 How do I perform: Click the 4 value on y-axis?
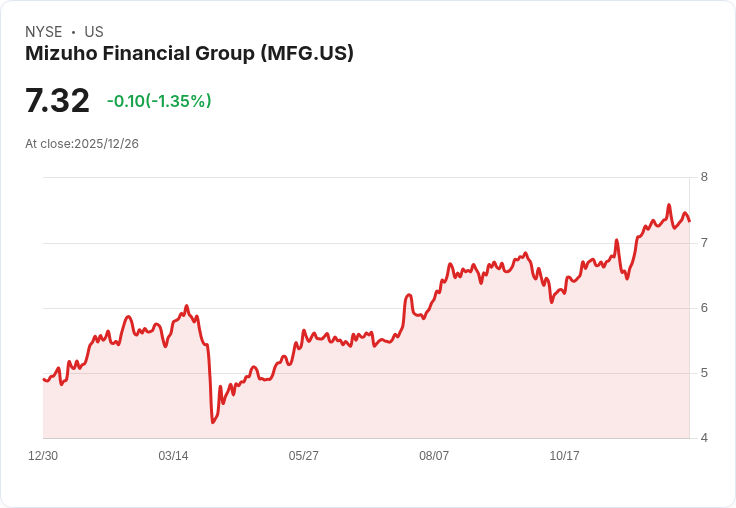coord(704,438)
